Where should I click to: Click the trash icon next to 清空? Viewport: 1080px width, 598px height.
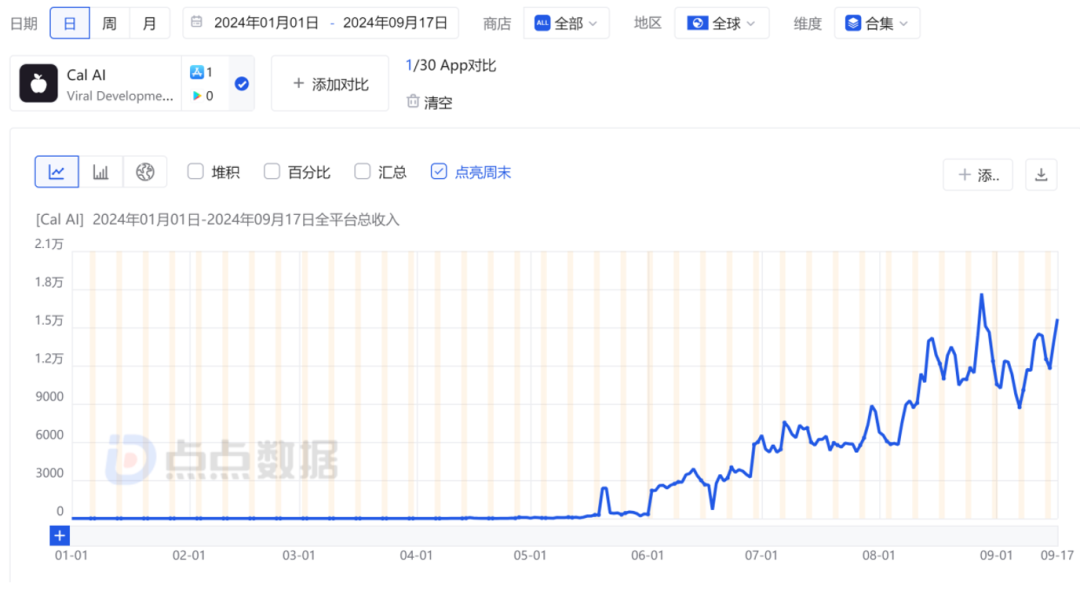413,101
